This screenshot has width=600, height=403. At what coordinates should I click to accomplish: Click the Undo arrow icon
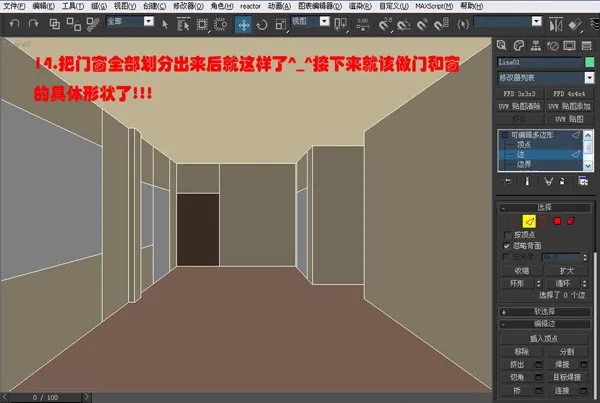click(15, 24)
